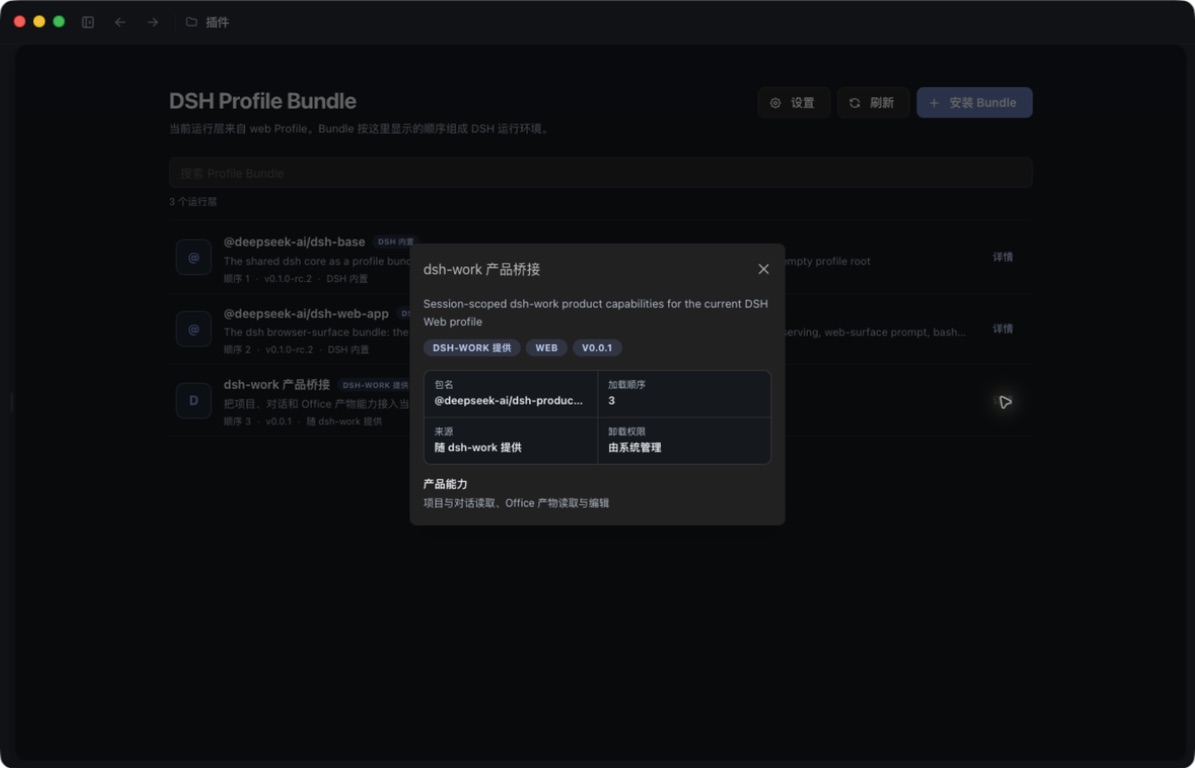The image size is (1195, 768).
Task: Close the dsh-work 产品桥接 dialog
Action: coord(763,269)
